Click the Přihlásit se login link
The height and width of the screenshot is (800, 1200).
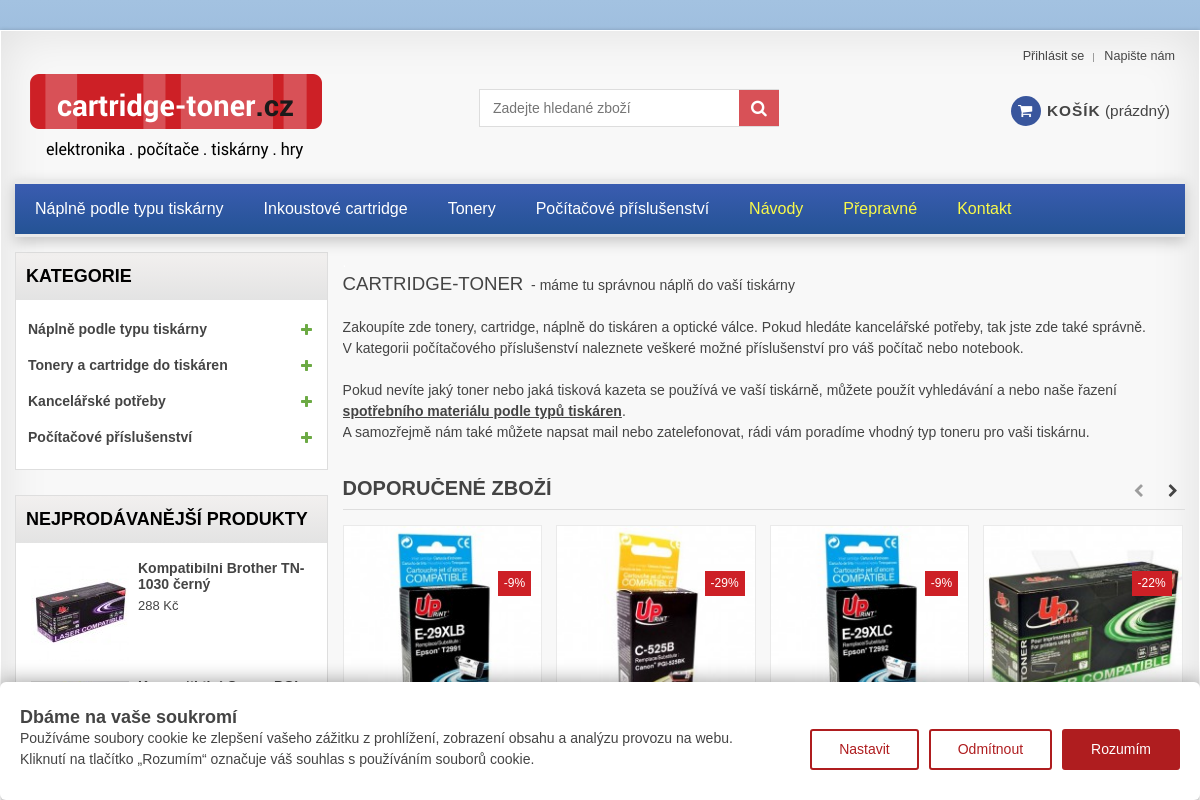pos(1052,56)
